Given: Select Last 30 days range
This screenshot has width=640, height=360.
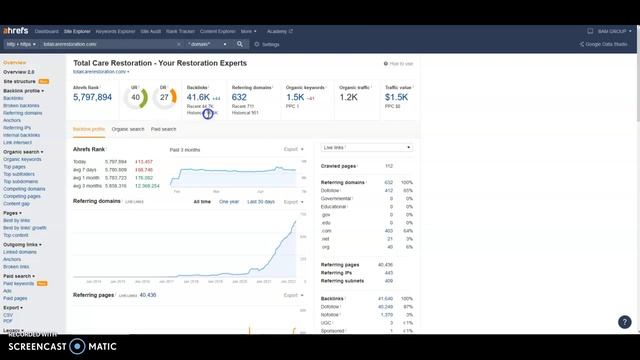Looking at the screenshot, I should [261, 202].
